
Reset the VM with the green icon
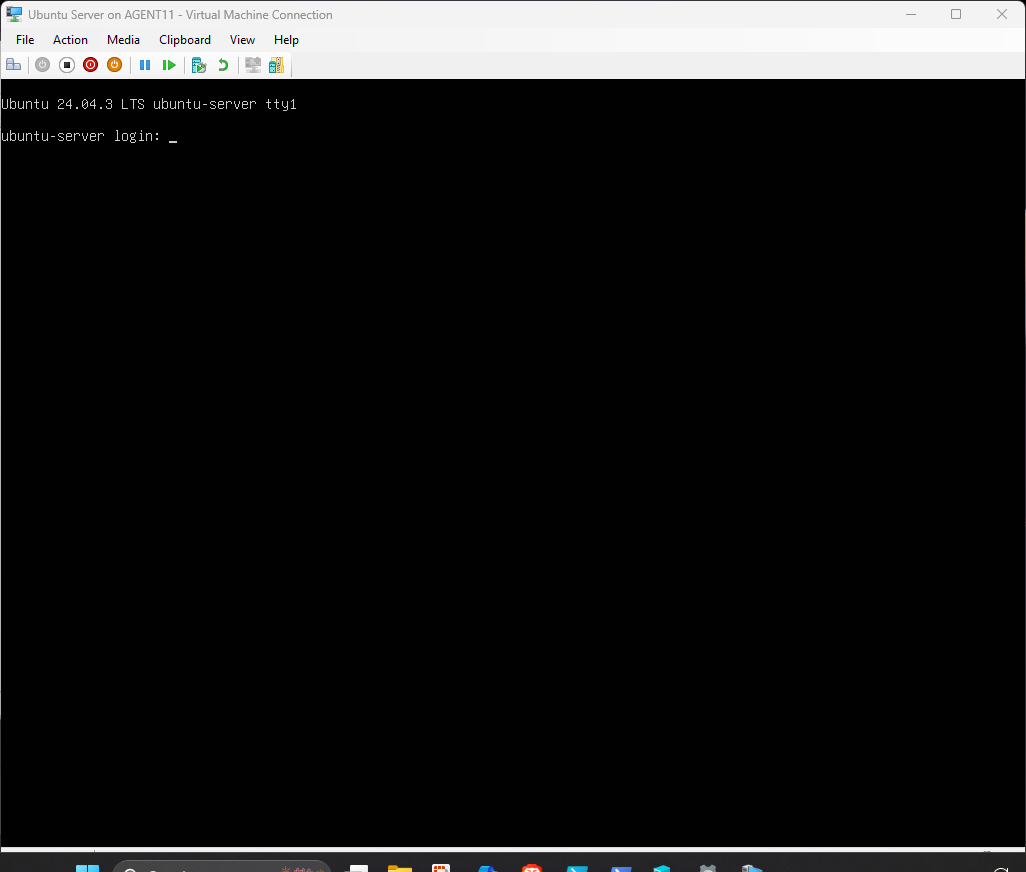pos(169,65)
